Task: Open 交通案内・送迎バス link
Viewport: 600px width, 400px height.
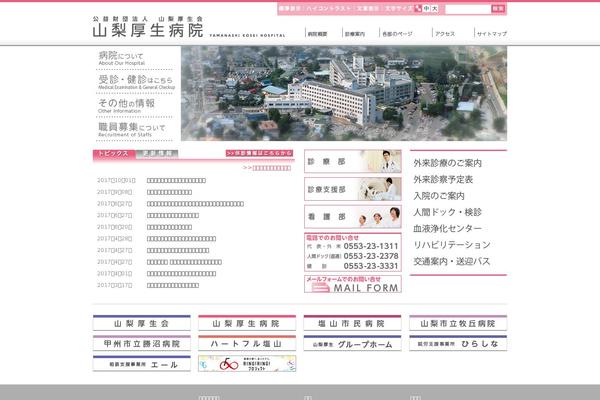Action: [452, 261]
